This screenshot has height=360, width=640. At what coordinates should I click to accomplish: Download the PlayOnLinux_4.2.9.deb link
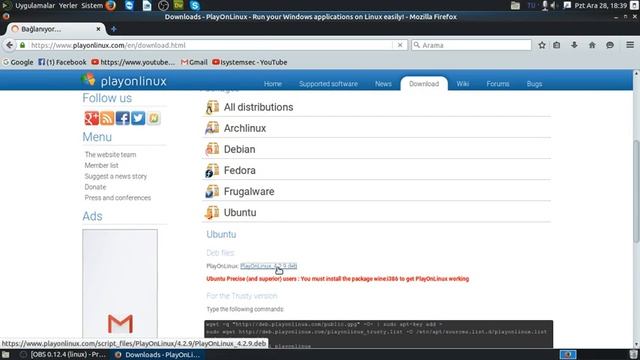pos(269,266)
